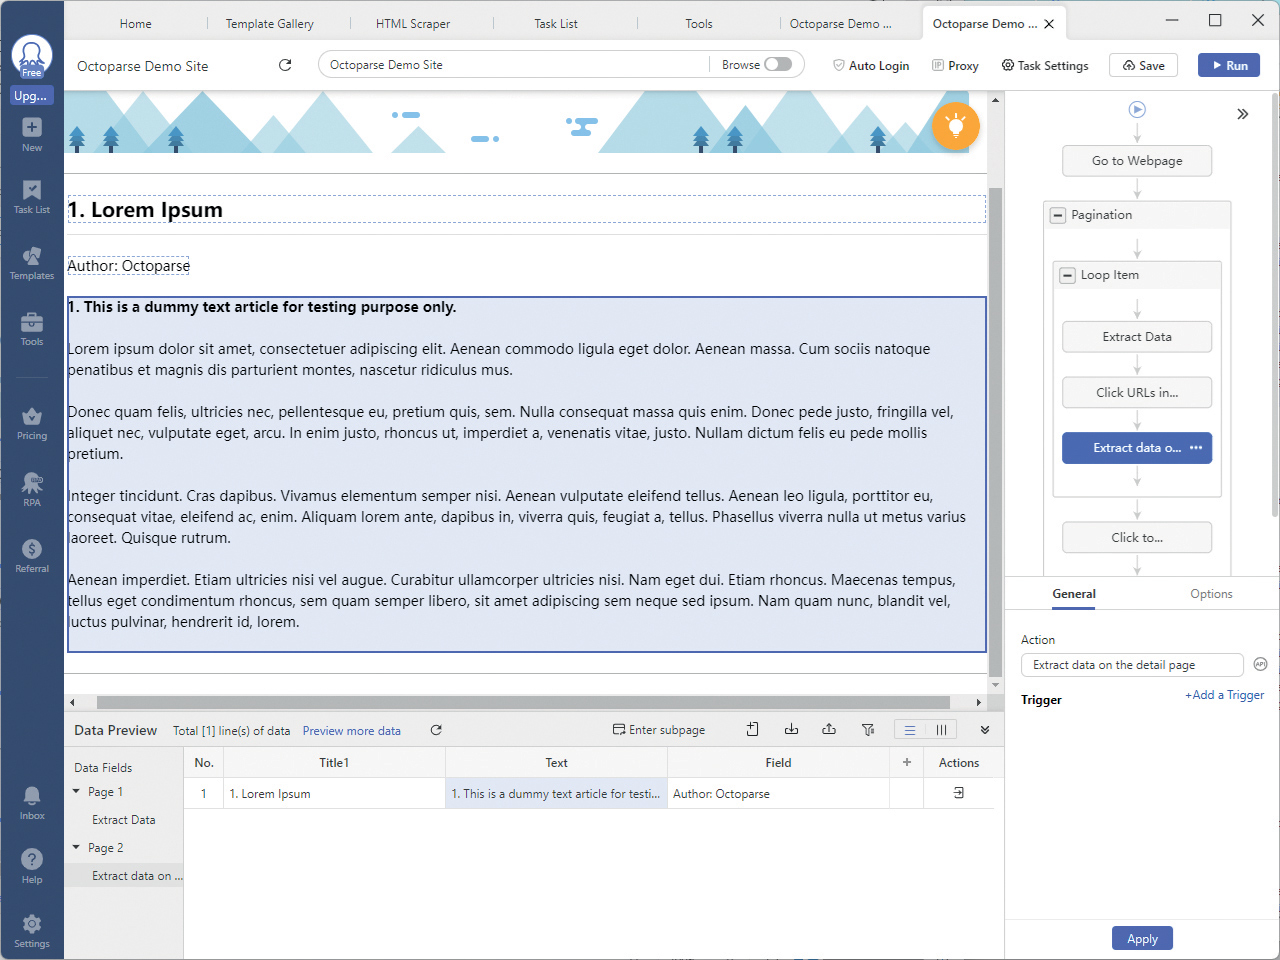Open Tools toolbox in the left sidebar
The image size is (1280, 960).
(32, 329)
